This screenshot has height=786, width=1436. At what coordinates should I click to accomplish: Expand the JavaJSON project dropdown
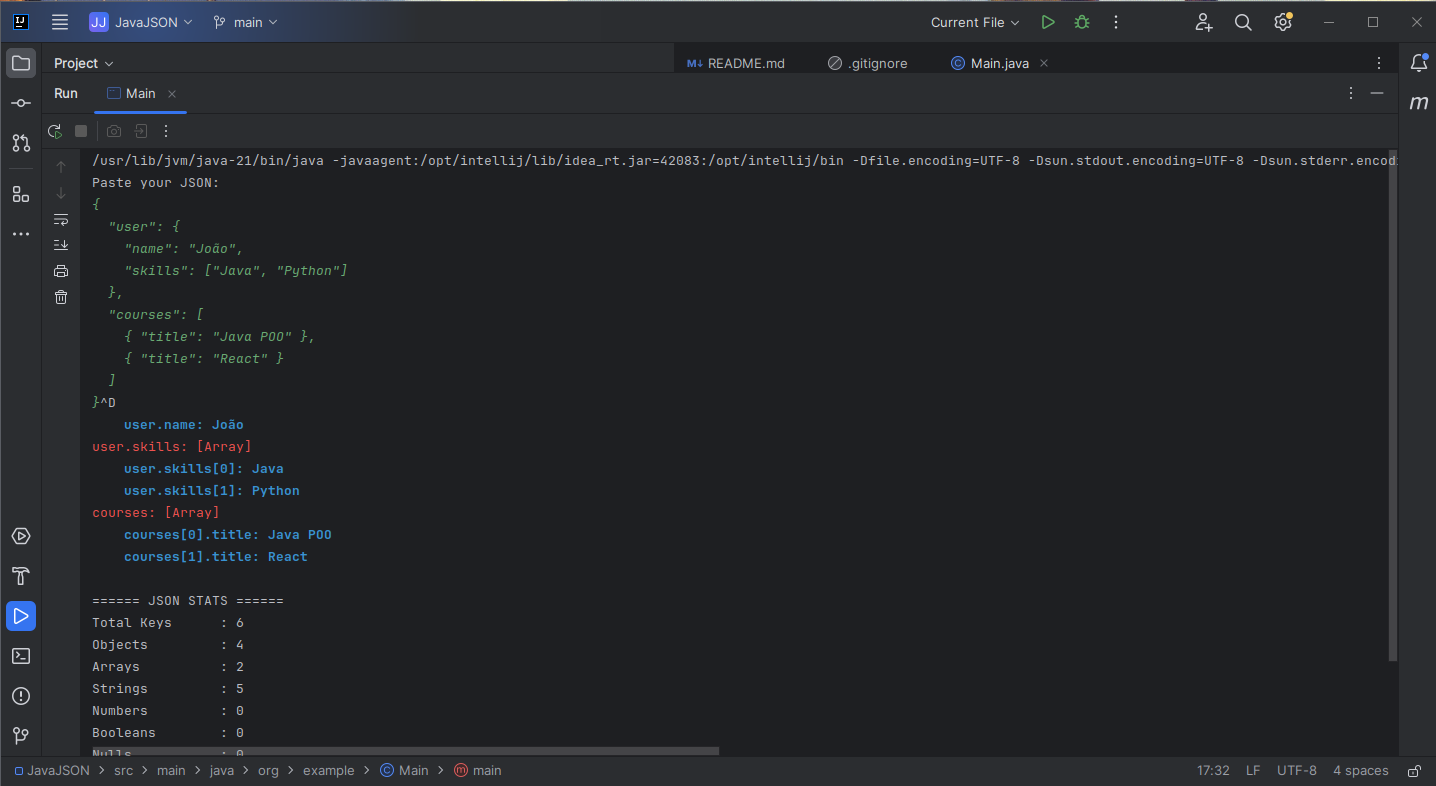click(x=141, y=22)
